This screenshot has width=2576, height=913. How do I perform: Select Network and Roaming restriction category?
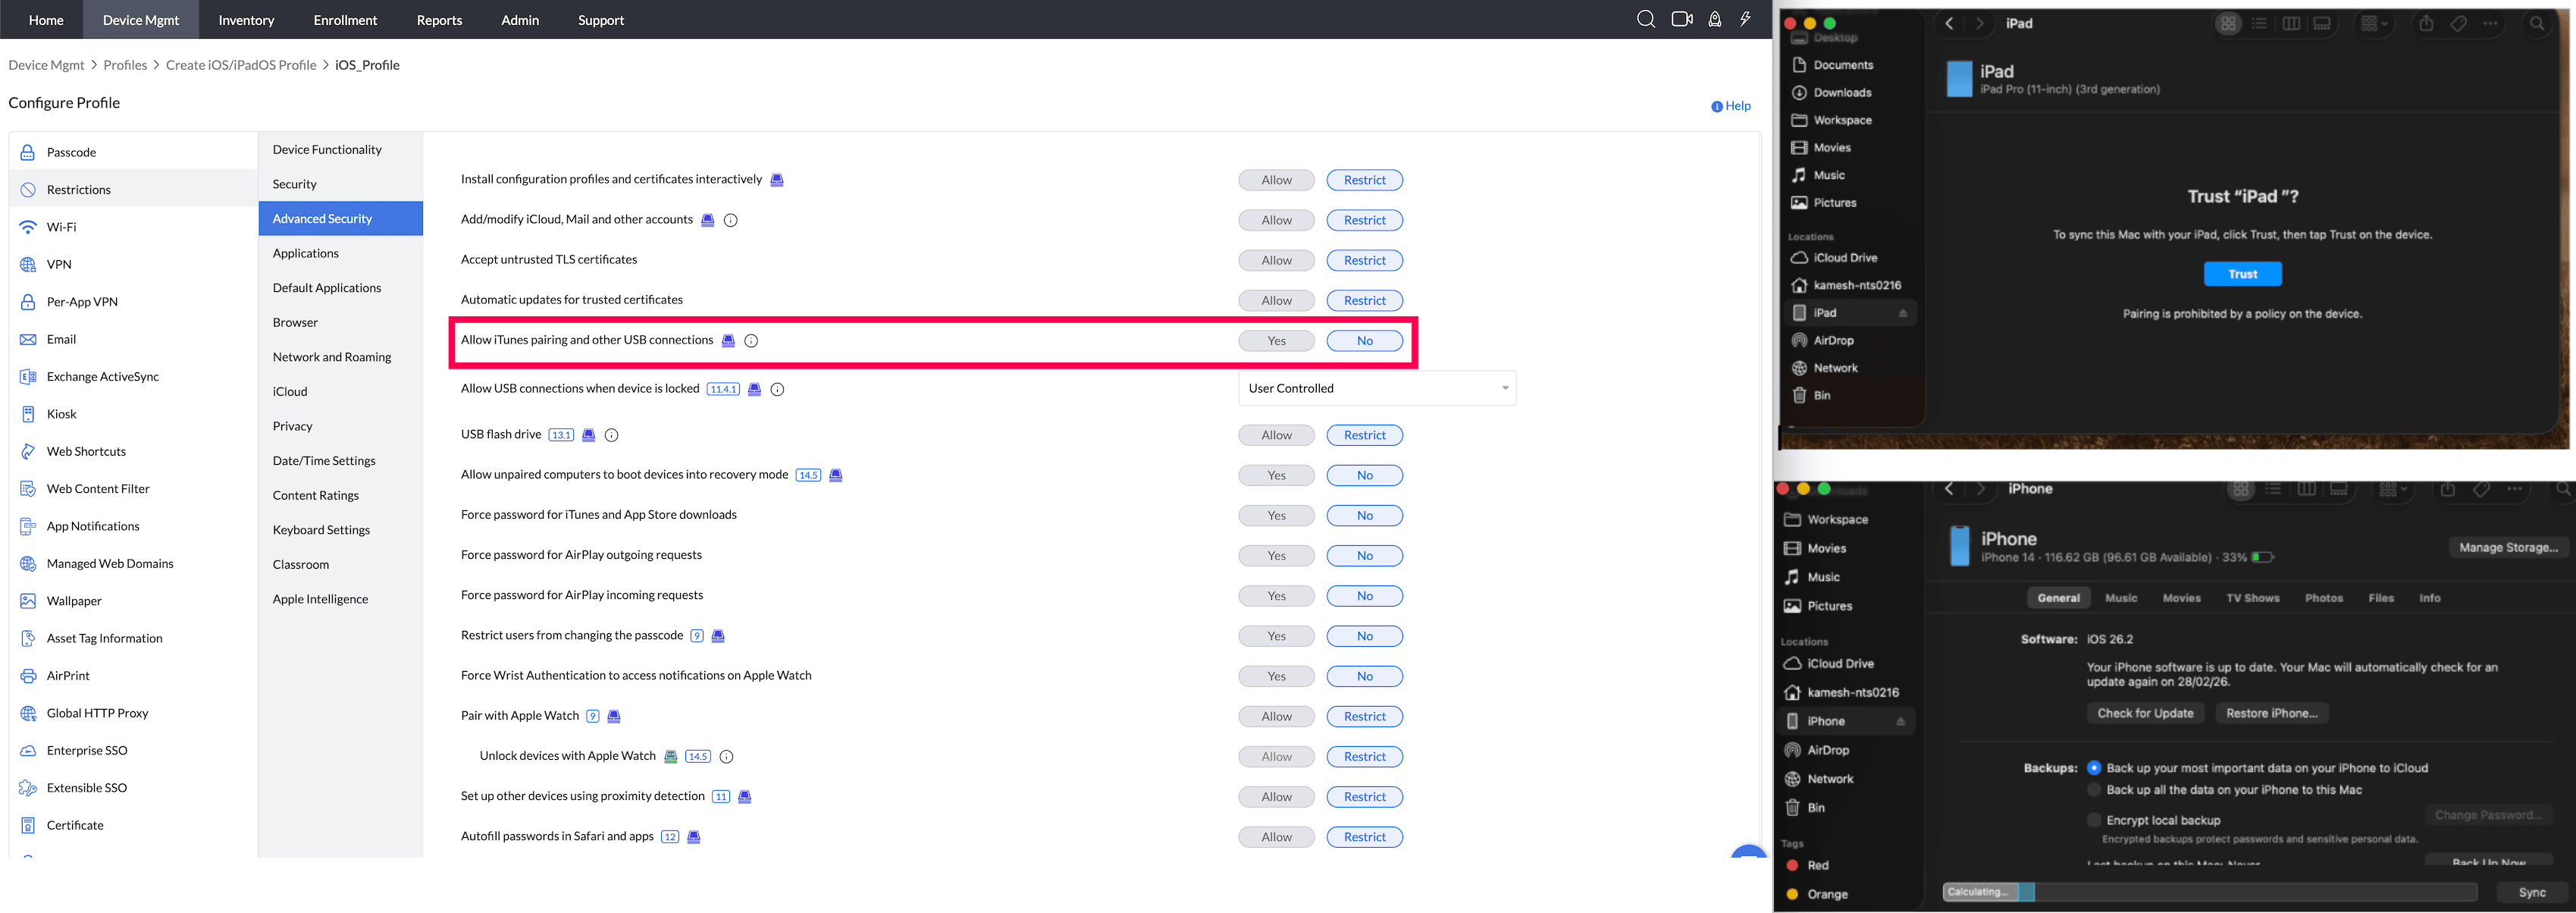pos(332,357)
